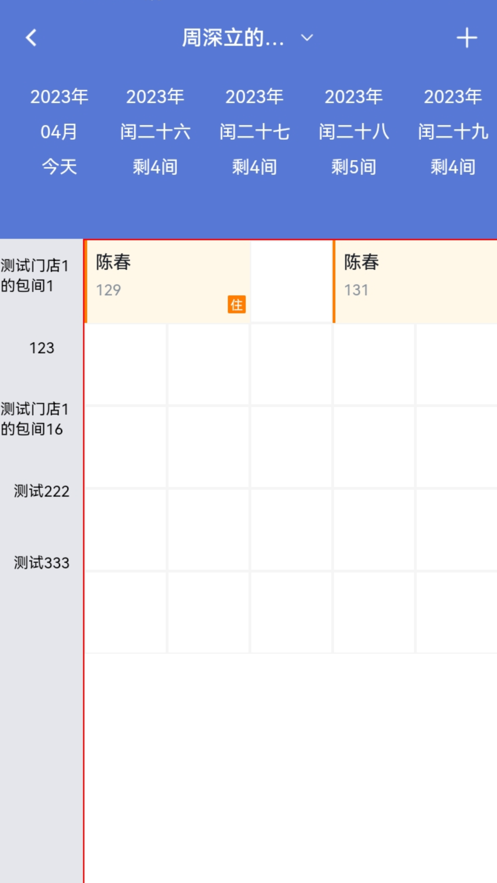
Task: Select room row 测试门店1的包间16
Action: tap(35, 419)
